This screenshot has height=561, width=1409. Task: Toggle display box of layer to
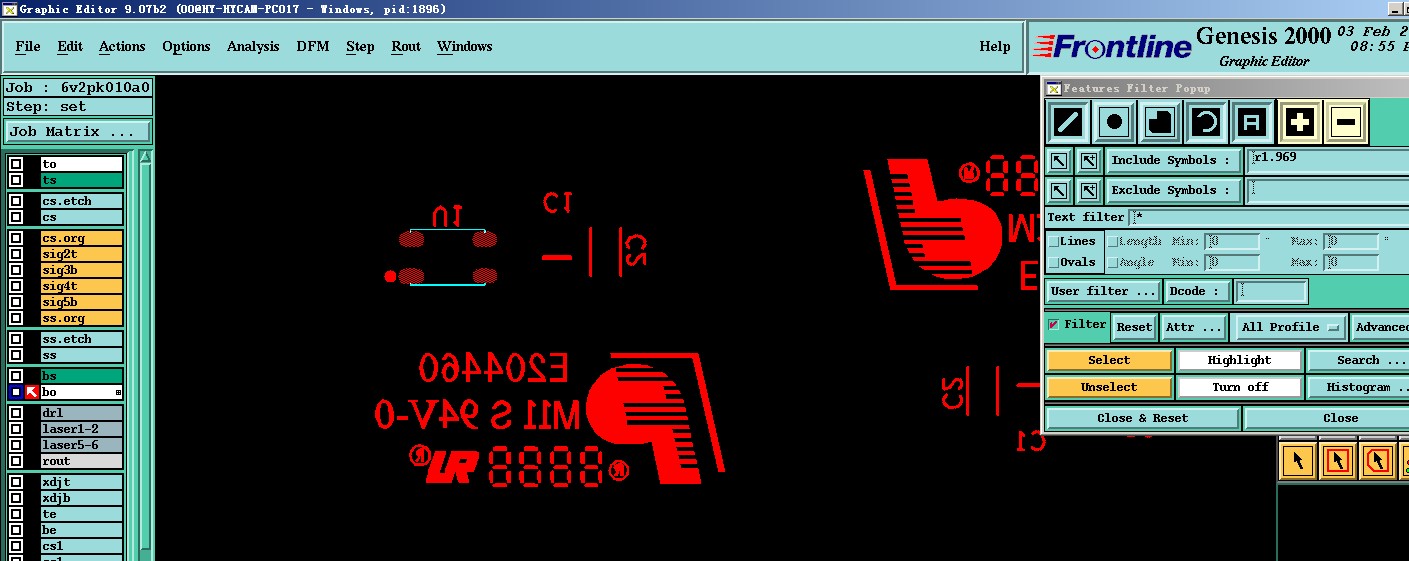[x=16, y=164]
